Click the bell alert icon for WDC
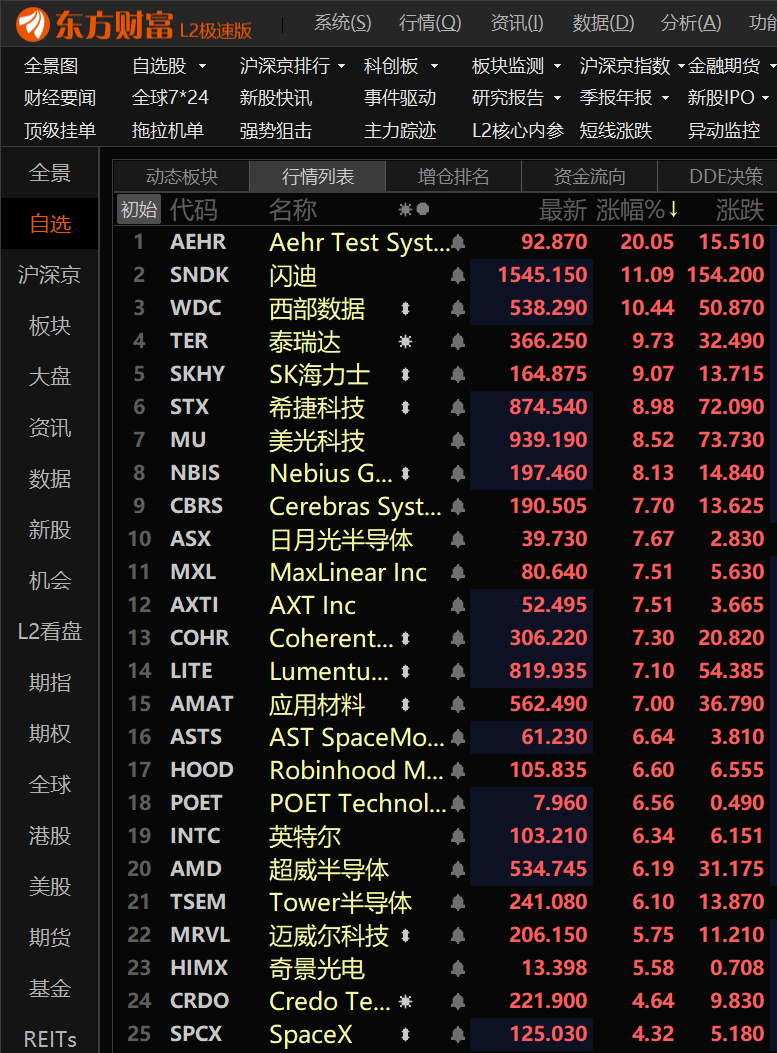777x1053 pixels. [x=458, y=308]
